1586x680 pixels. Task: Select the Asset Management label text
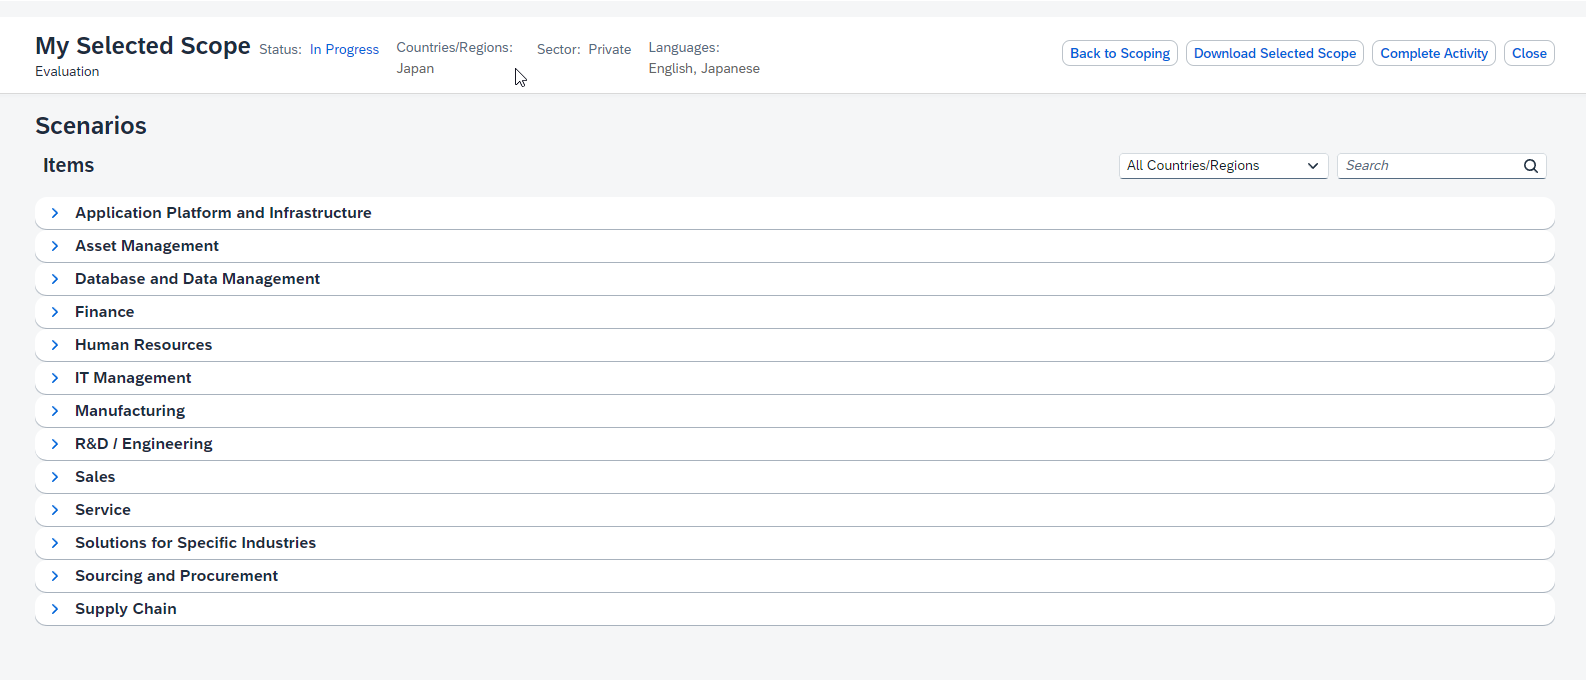coord(147,246)
